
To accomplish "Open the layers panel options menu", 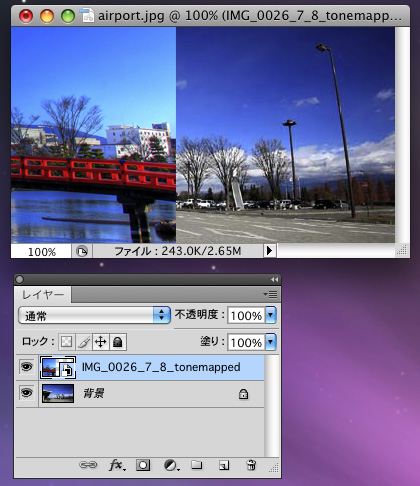I will click(x=271, y=294).
